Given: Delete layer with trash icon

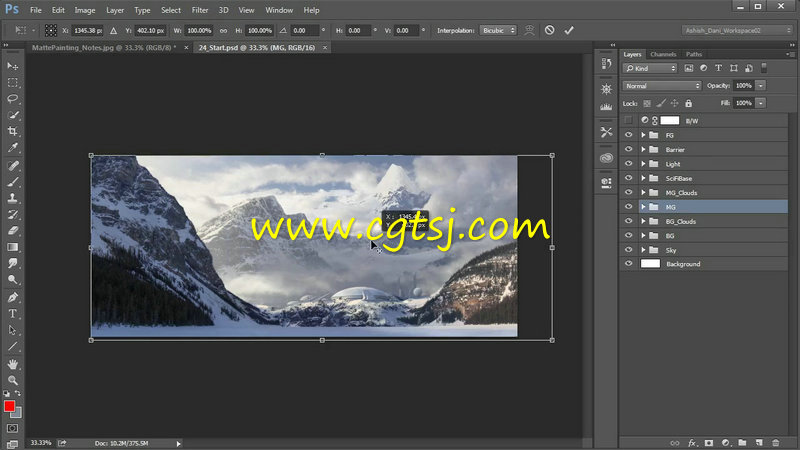Looking at the screenshot, I should [776, 443].
